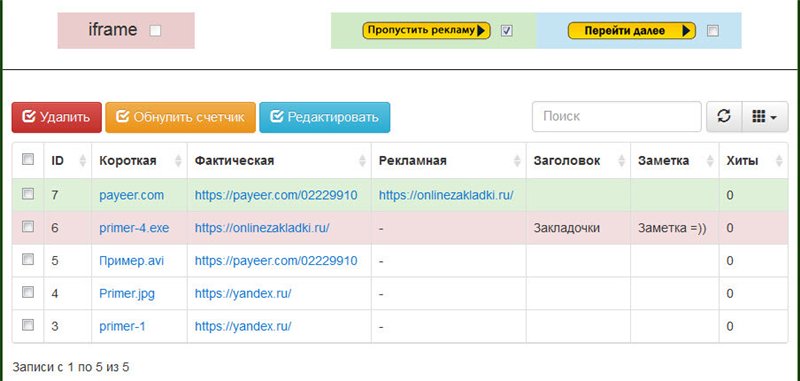
Task: Click the Удалить button
Action: 57,117
